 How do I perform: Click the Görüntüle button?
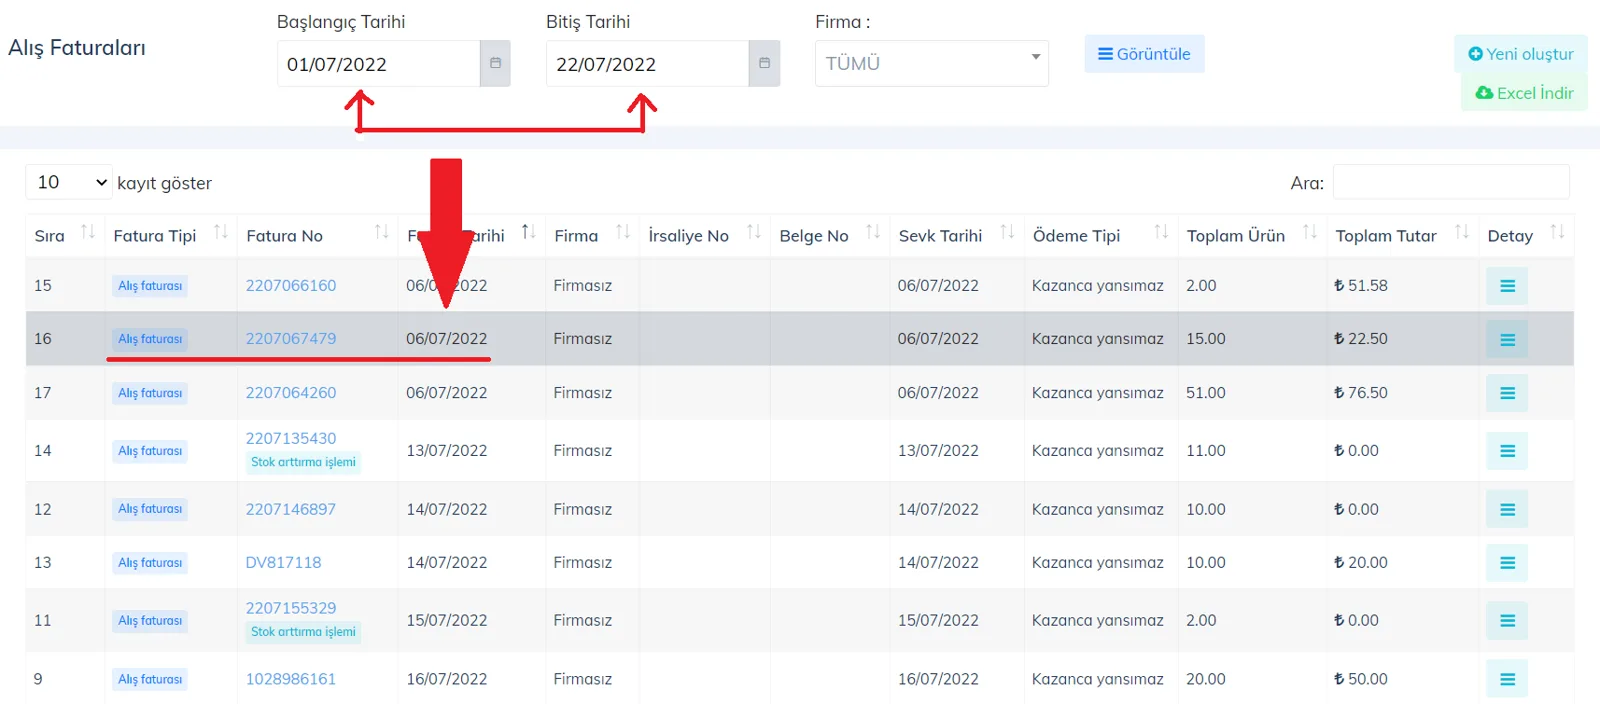tap(1144, 54)
